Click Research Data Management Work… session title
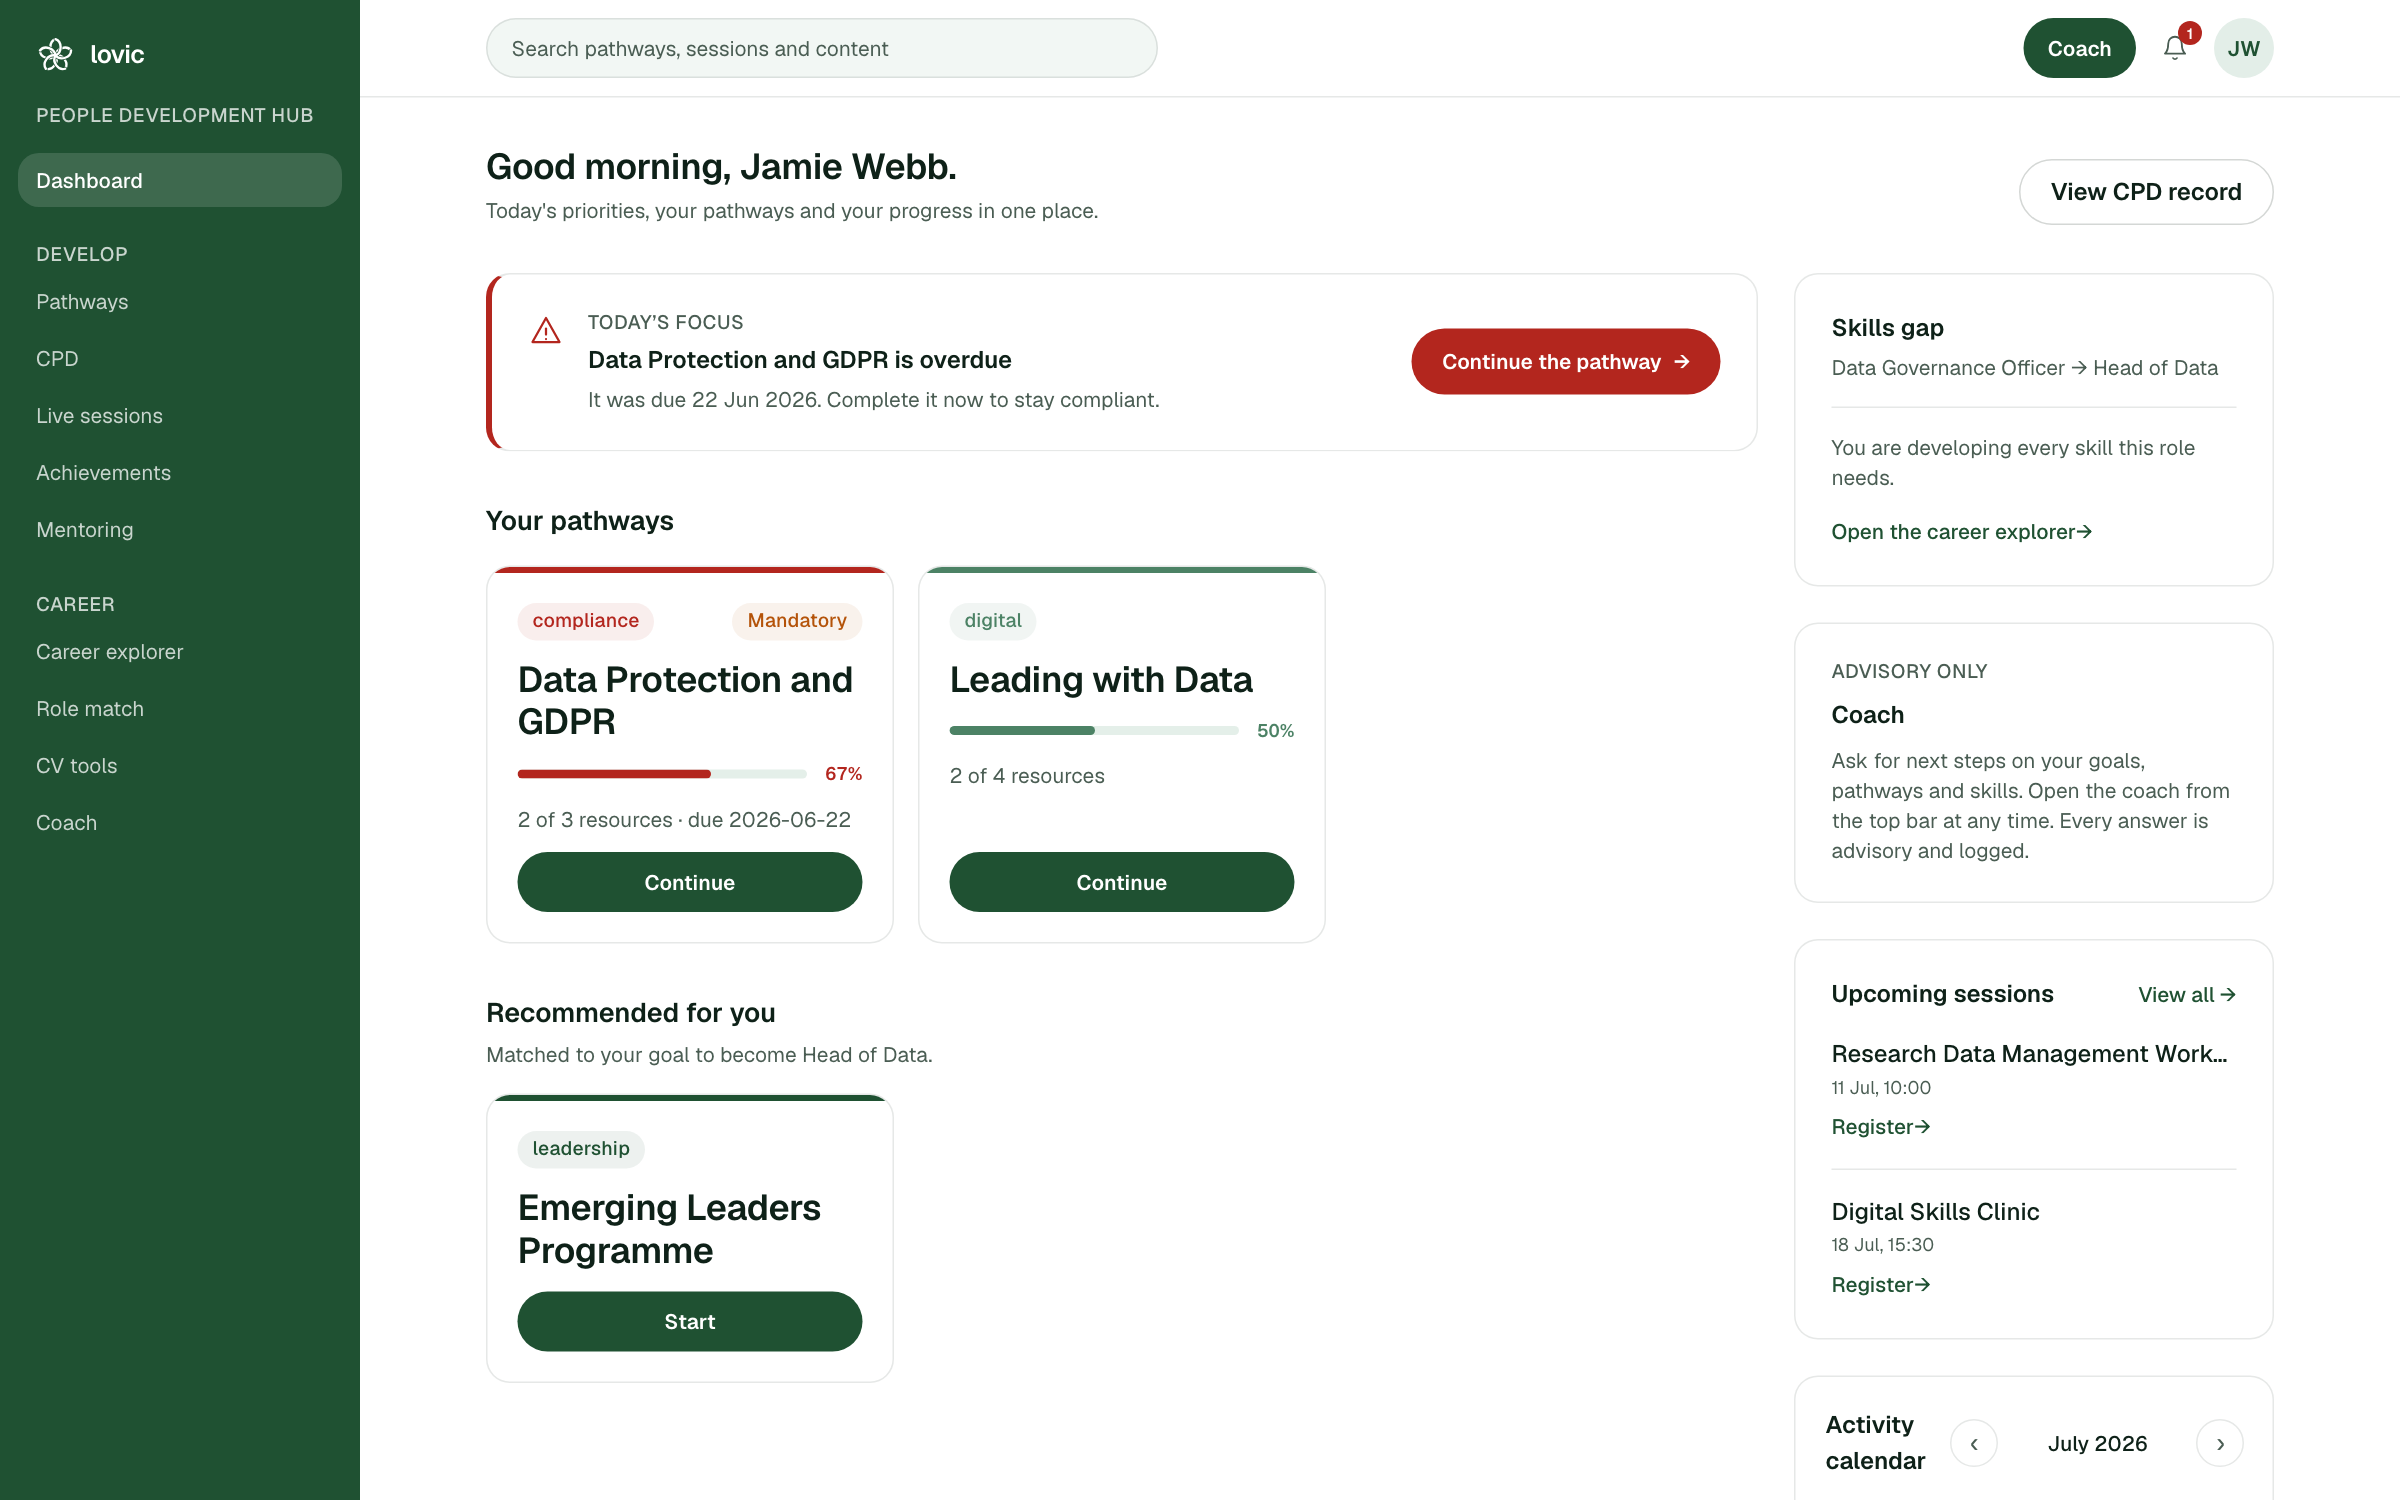The width and height of the screenshot is (2400, 1500). [x=2029, y=1054]
